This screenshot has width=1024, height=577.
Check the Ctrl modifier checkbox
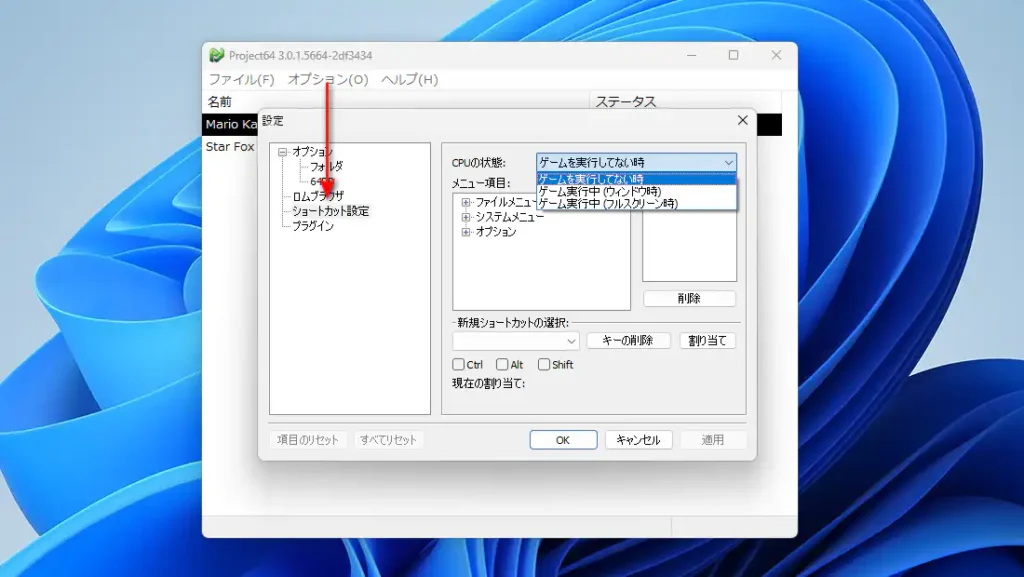point(459,364)
